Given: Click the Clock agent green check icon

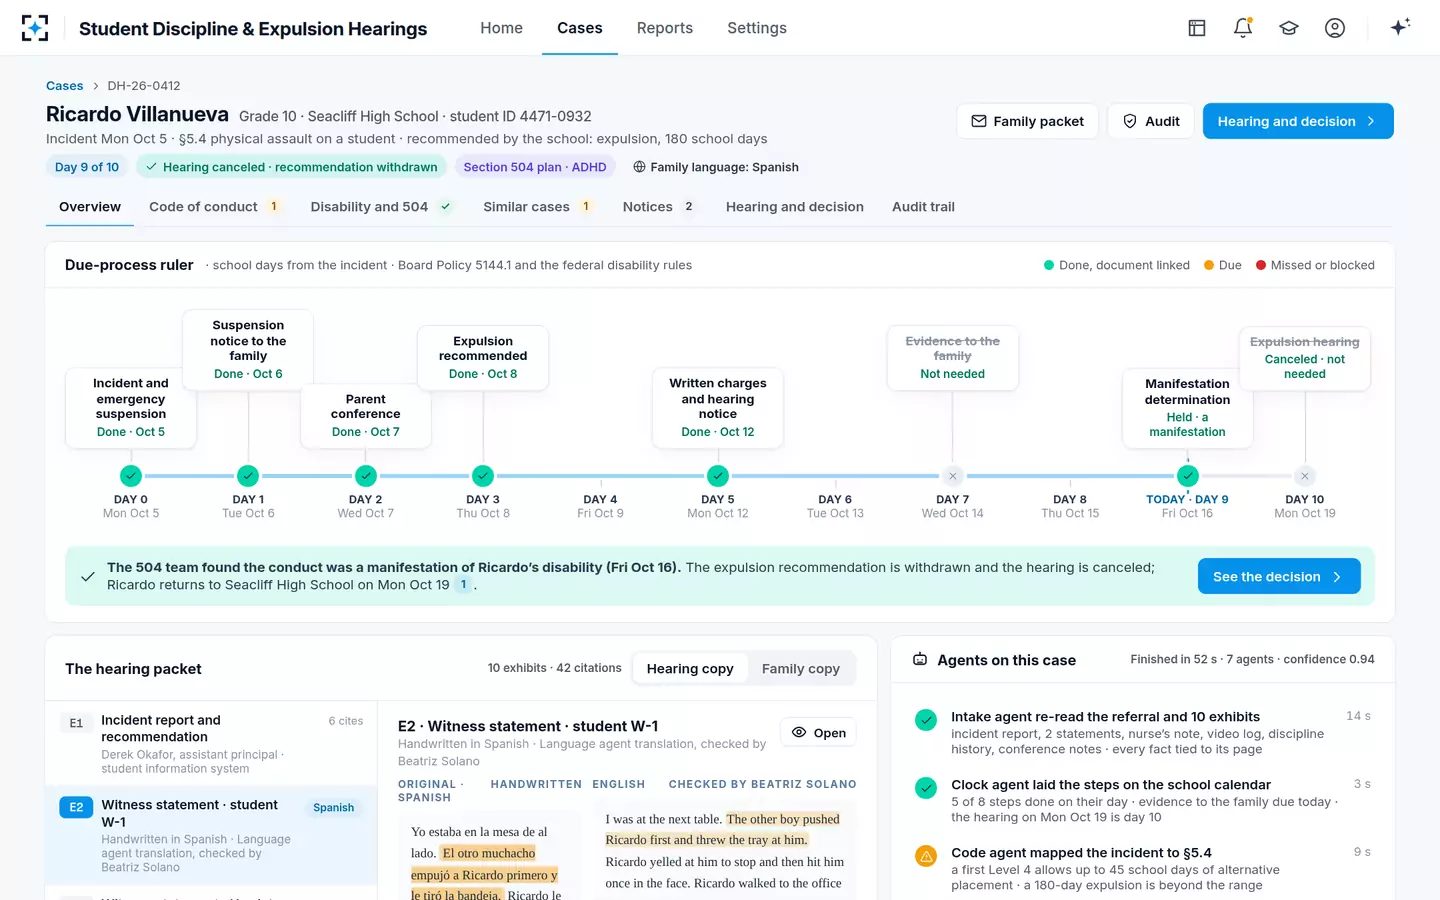Looking at the screenshot, I should coord(926,788).
